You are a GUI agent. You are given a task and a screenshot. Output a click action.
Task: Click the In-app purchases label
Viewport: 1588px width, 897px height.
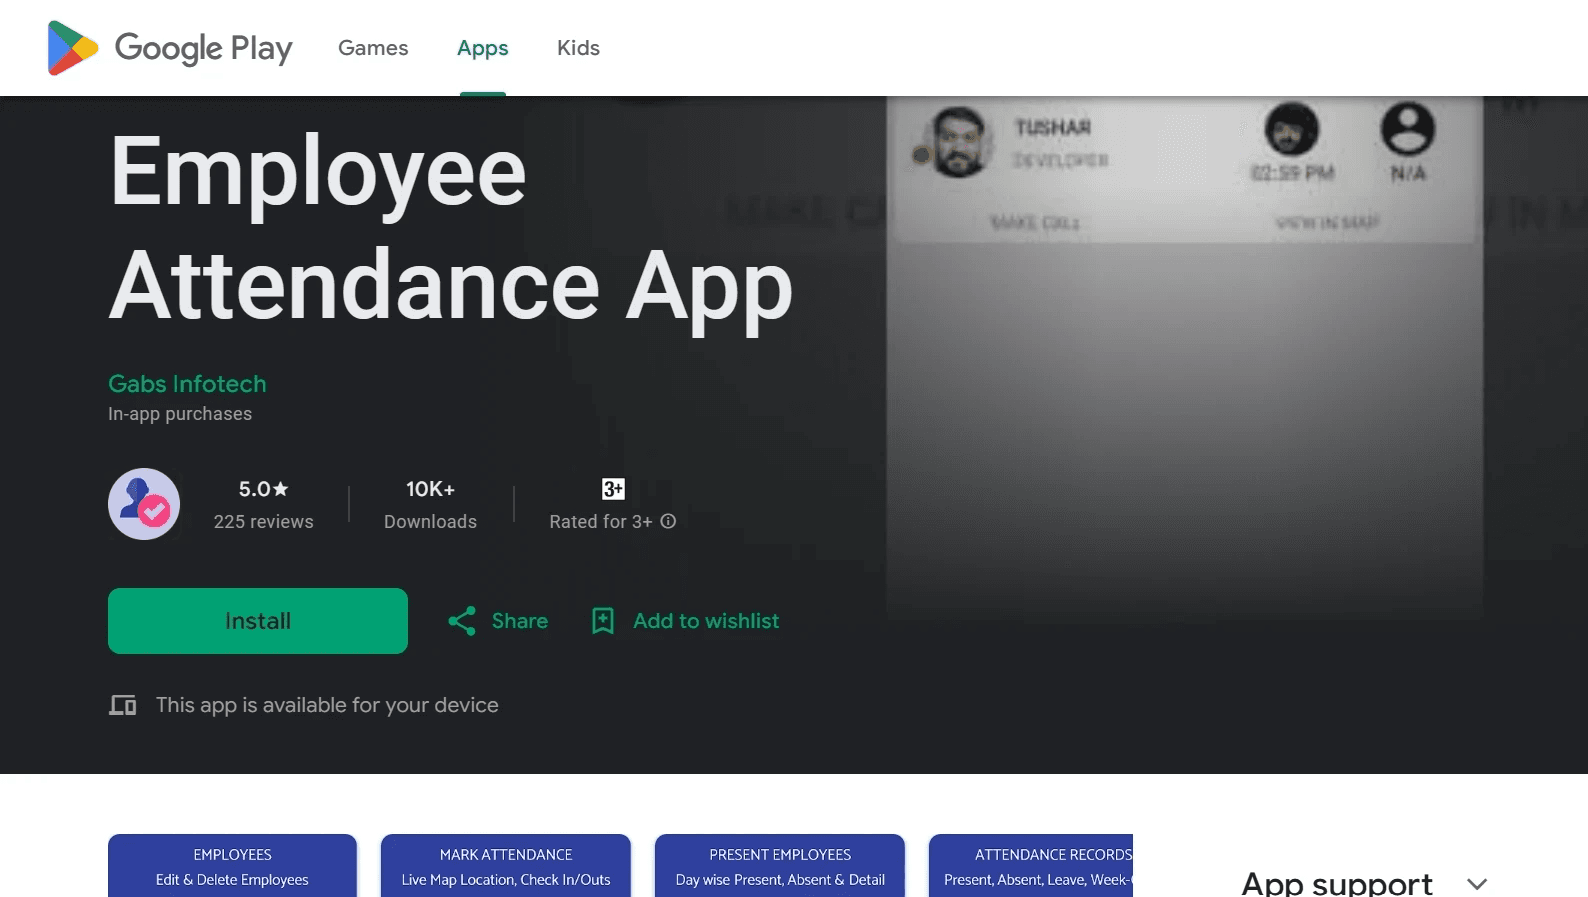pos(180,414)
